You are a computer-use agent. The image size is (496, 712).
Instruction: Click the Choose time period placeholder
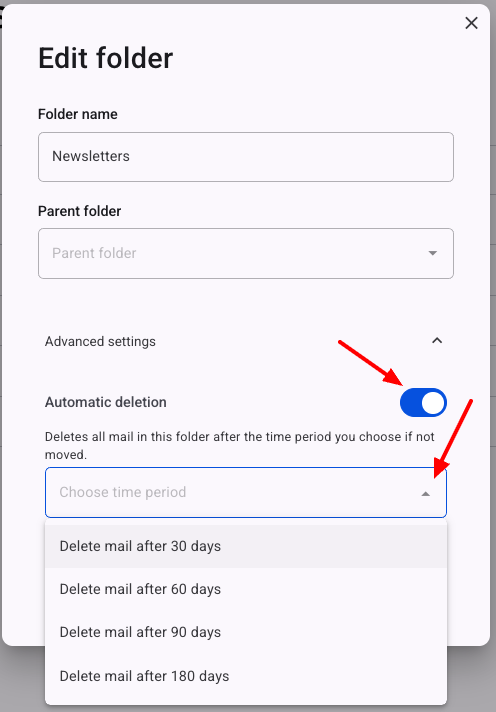(x=123, y=492)
